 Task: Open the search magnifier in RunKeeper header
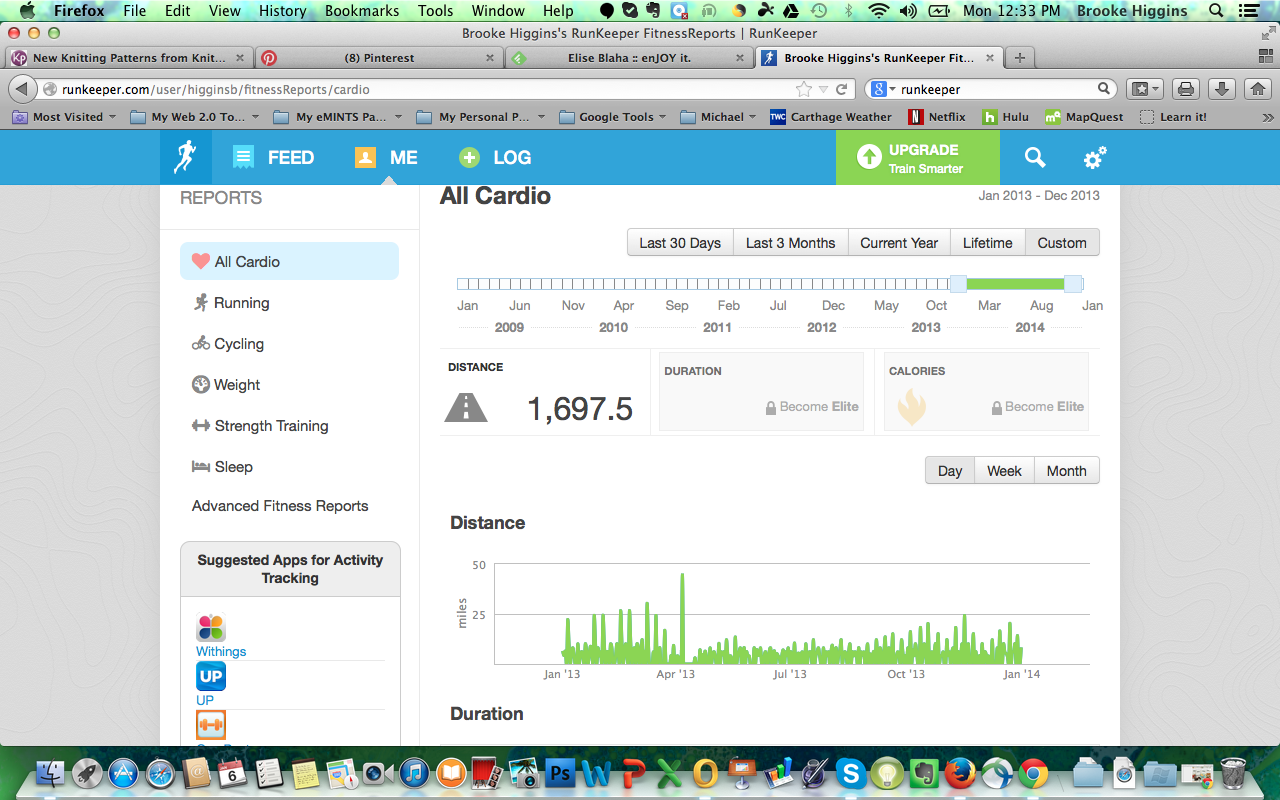coord(1035,157)
